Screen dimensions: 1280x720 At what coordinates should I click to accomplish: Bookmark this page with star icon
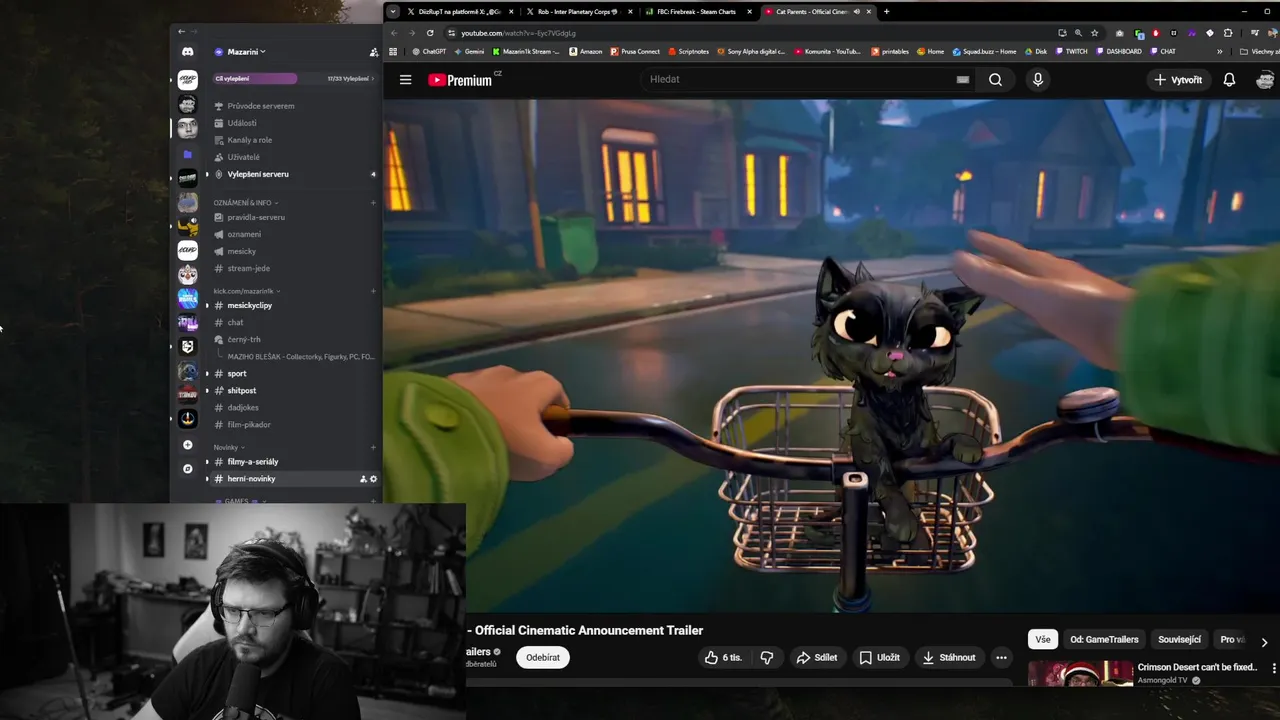1094,33
